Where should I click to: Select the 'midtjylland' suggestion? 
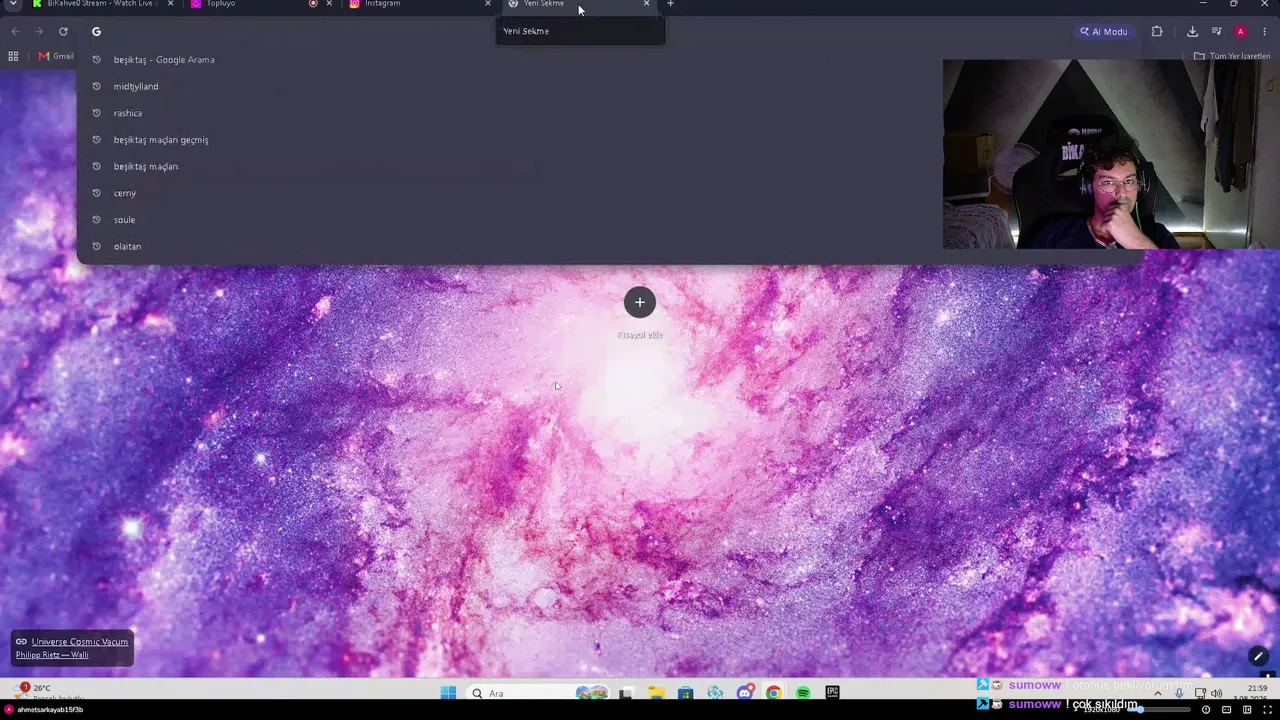pyautogui.click(x=609, y=87)
